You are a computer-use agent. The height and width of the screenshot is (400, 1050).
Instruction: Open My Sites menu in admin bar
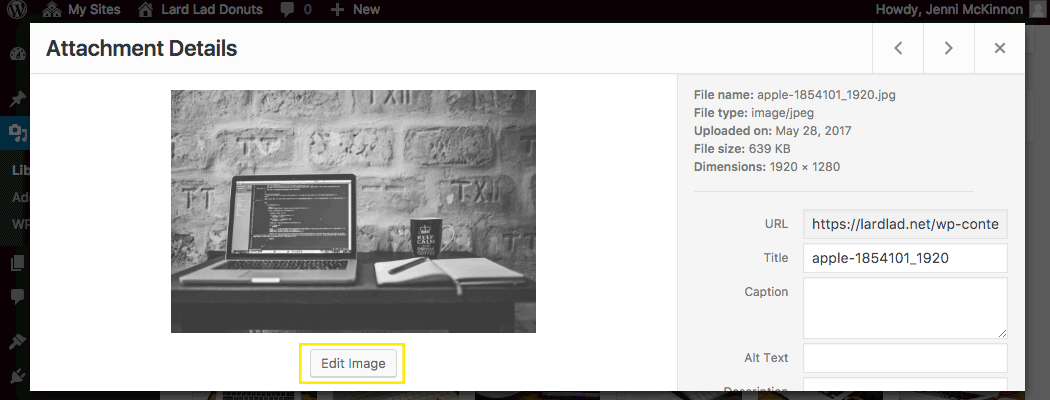81,9
